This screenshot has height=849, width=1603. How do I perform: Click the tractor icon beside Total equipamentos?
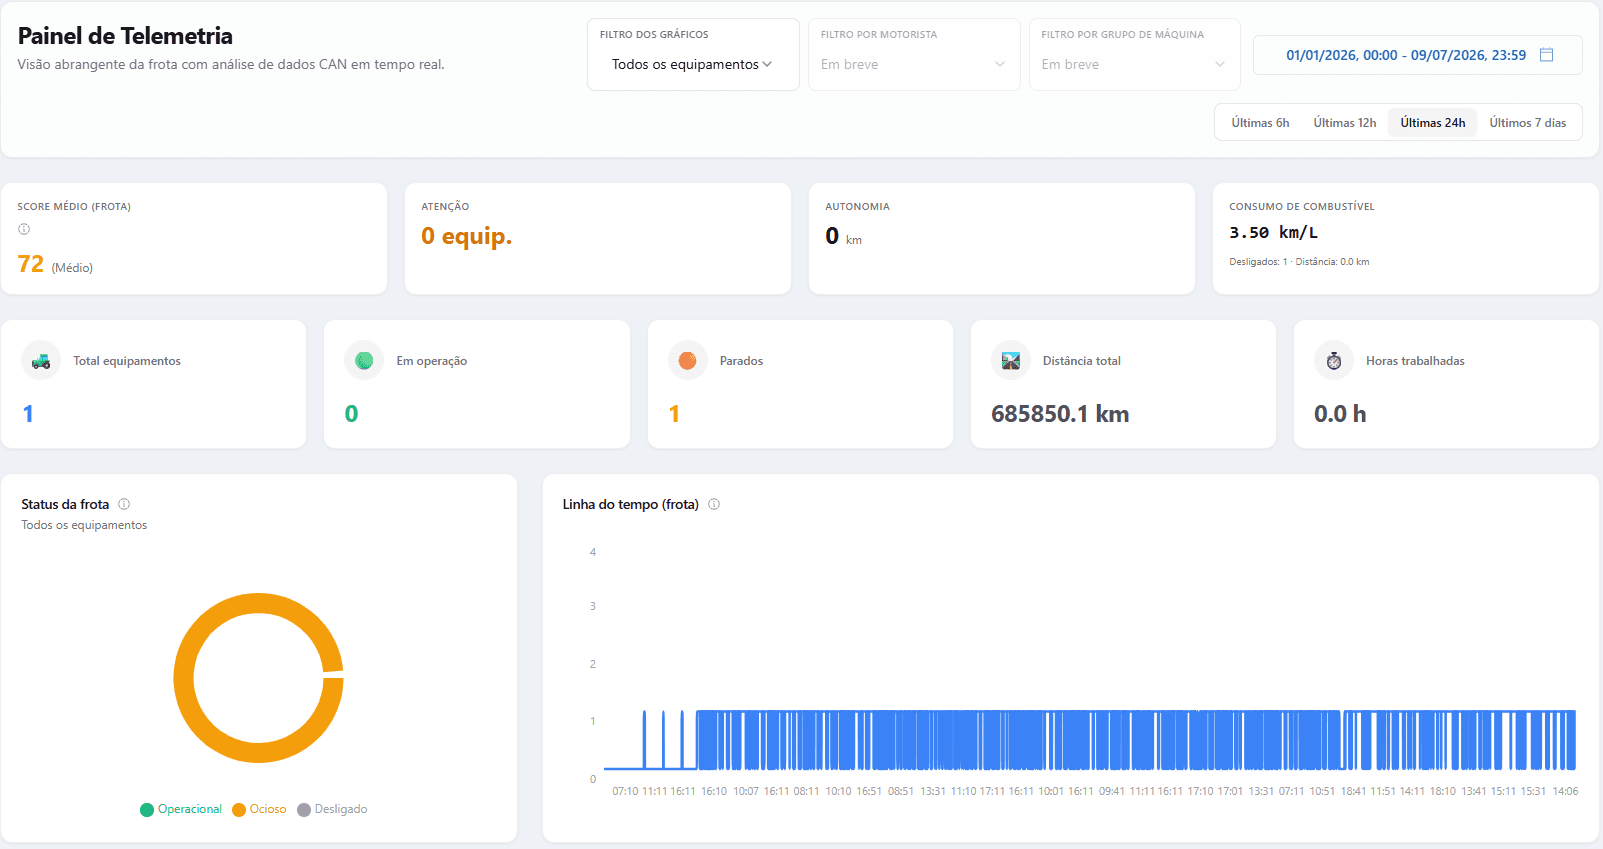[41, 361]
